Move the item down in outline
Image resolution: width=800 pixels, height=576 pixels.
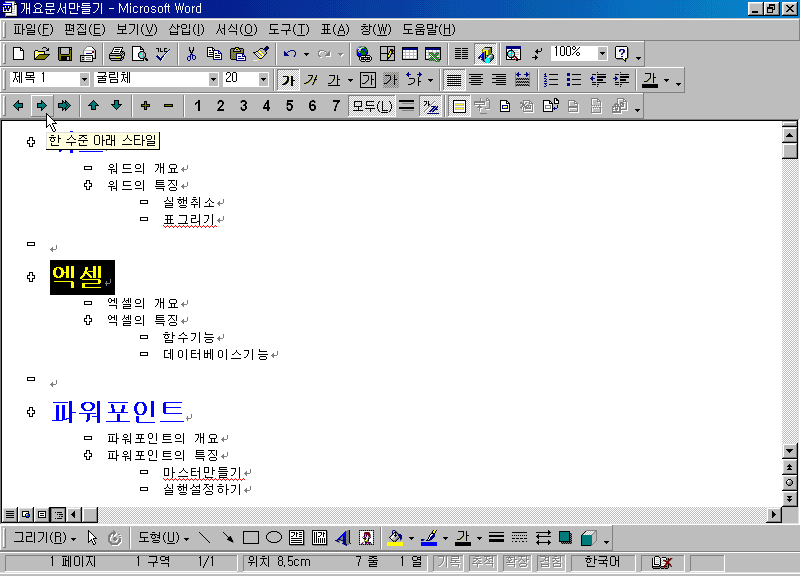pos(116,106)
